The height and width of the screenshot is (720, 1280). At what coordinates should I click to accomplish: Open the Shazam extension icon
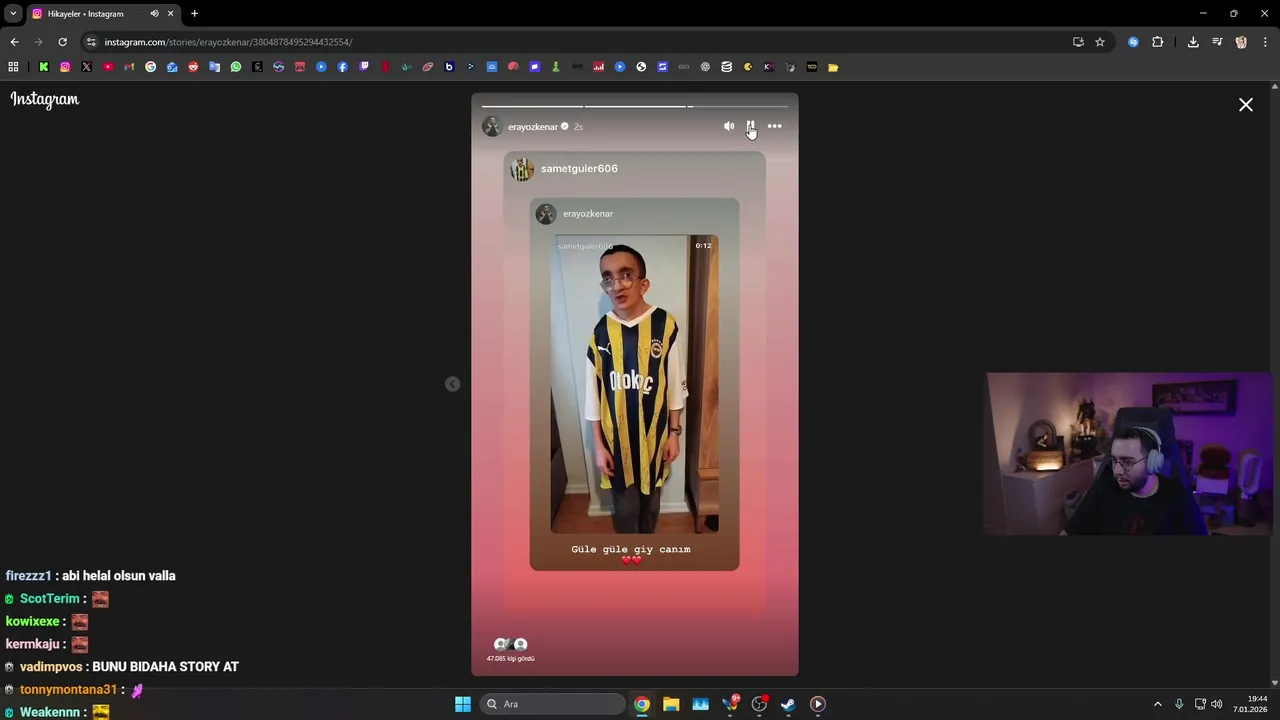click(x=1133, y=42)
